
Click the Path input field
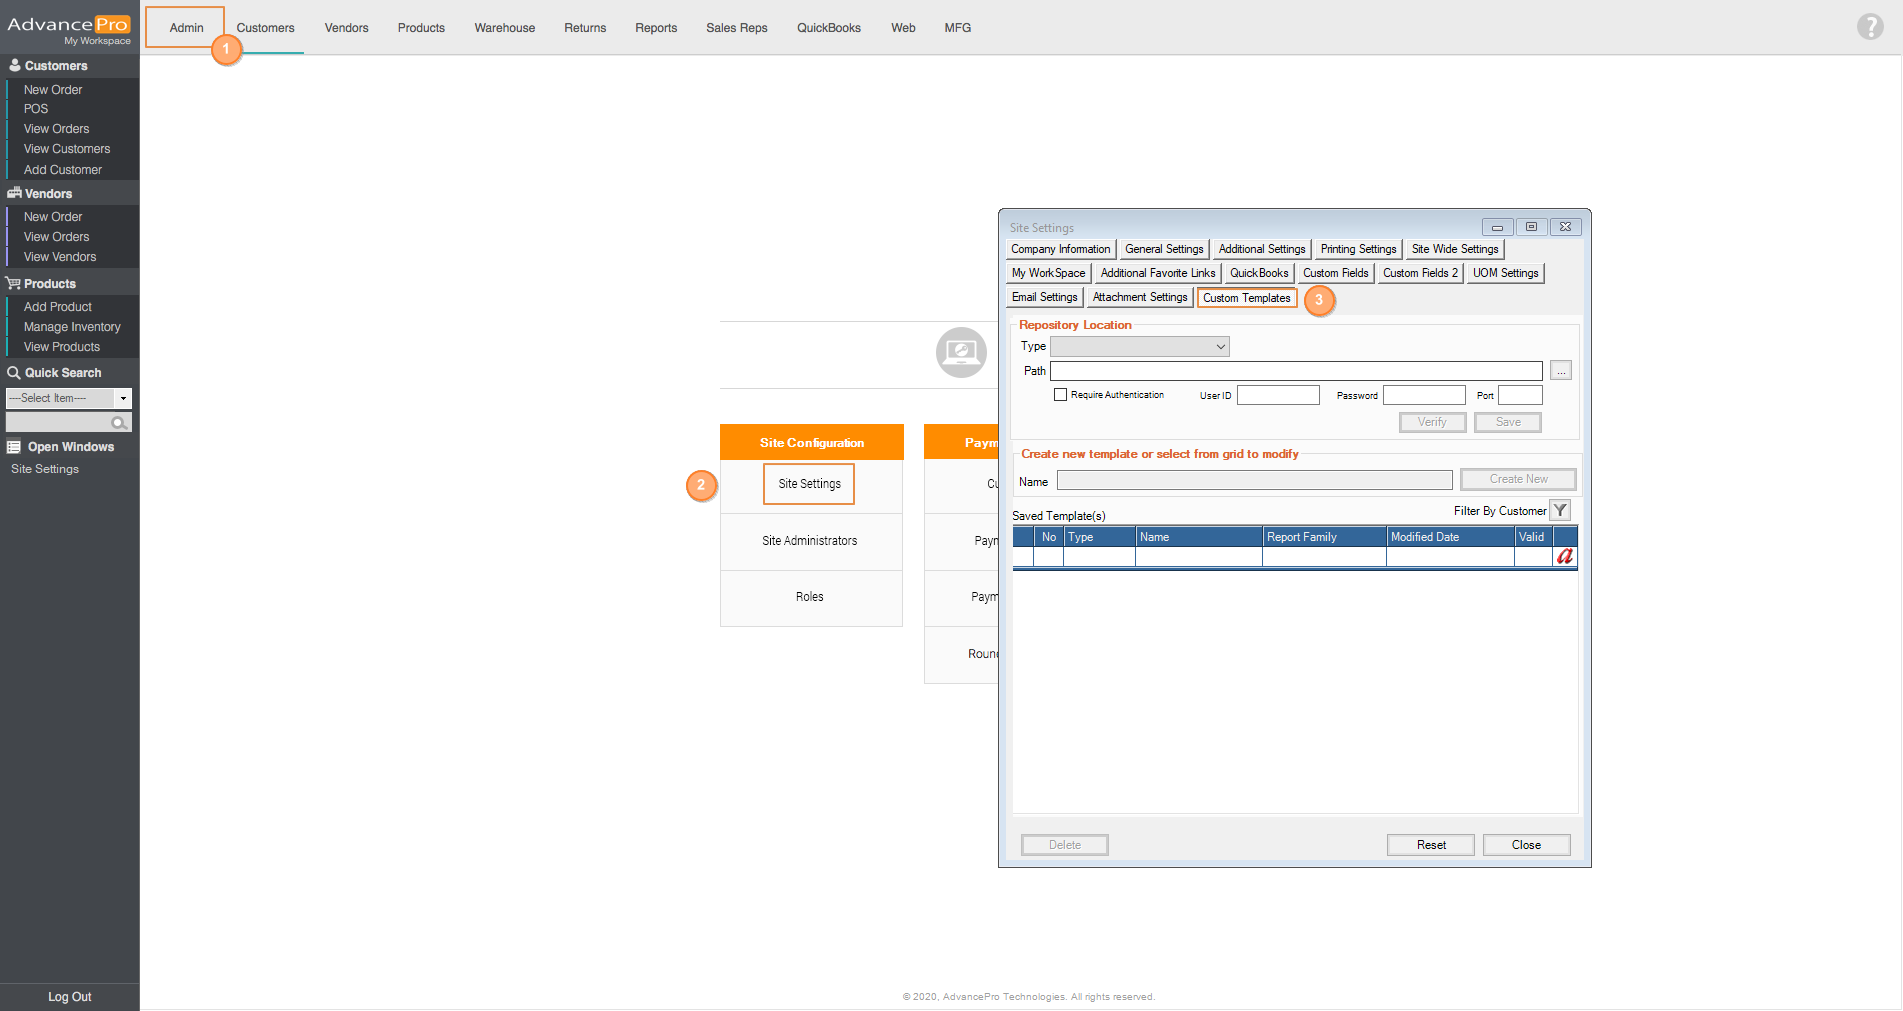click(x=1295, y=371)
